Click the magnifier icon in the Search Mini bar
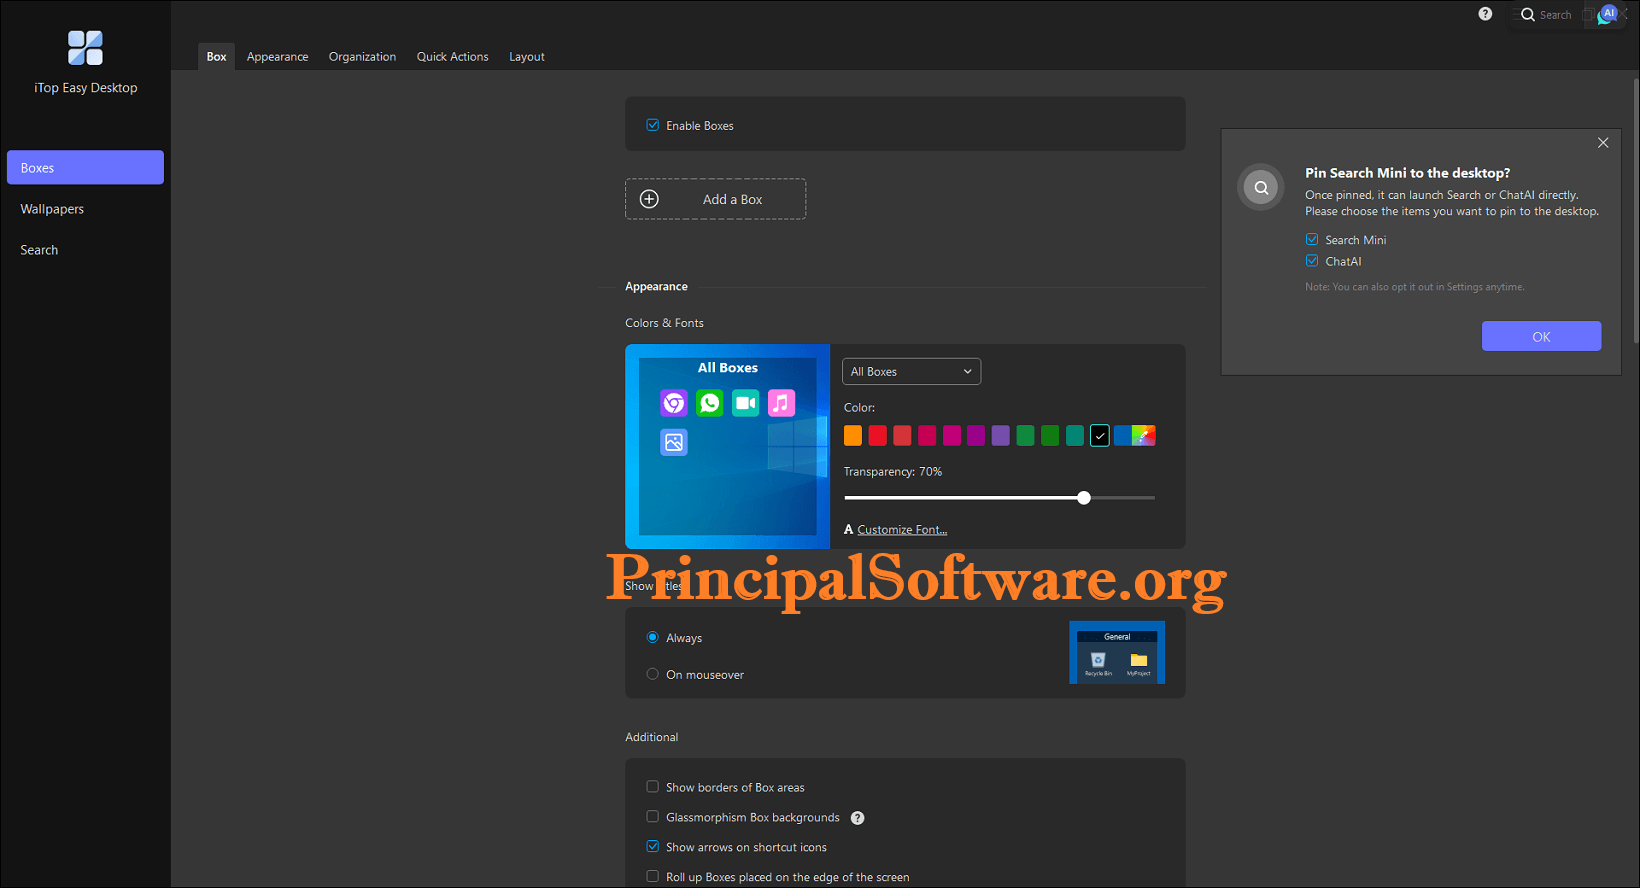 tap(1527, 15)
